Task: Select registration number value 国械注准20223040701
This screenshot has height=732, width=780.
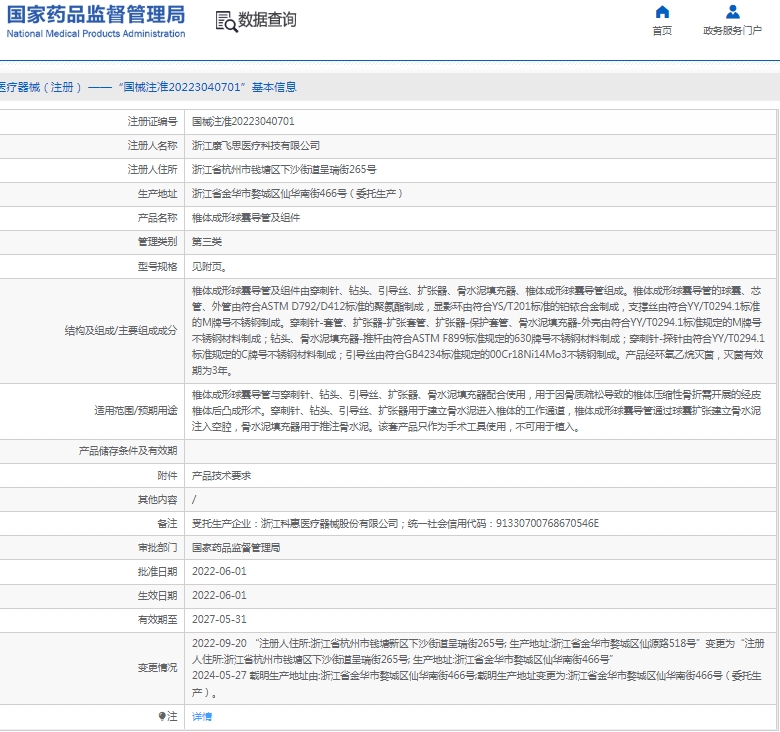Action: coord(243,121)
